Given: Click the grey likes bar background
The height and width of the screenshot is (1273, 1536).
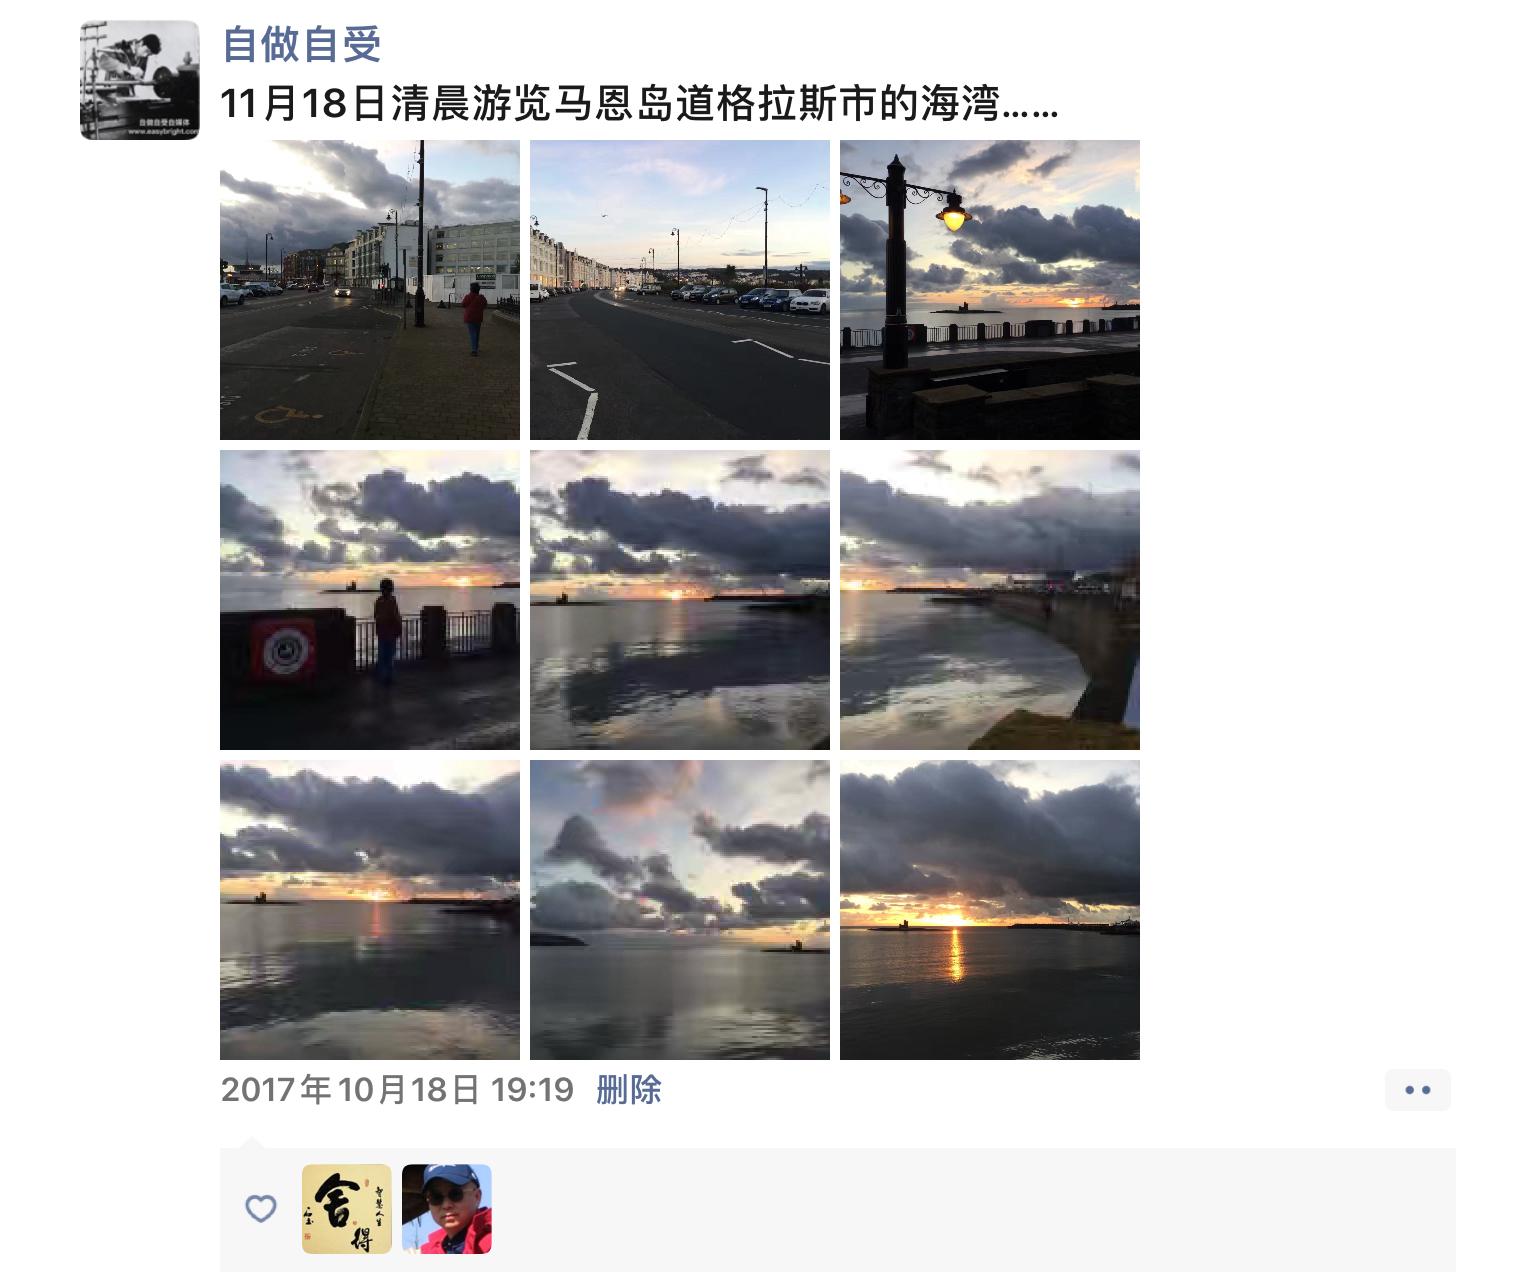Looking at the screenshot, I should pyautogui.click(x=970, y=1209).
